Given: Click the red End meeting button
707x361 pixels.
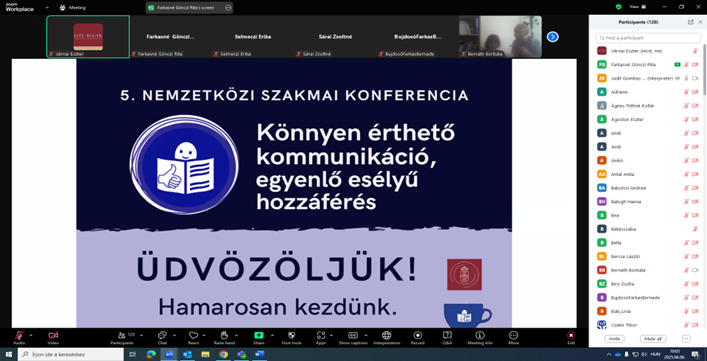Looking at the screenshot, I should (571, 338).
